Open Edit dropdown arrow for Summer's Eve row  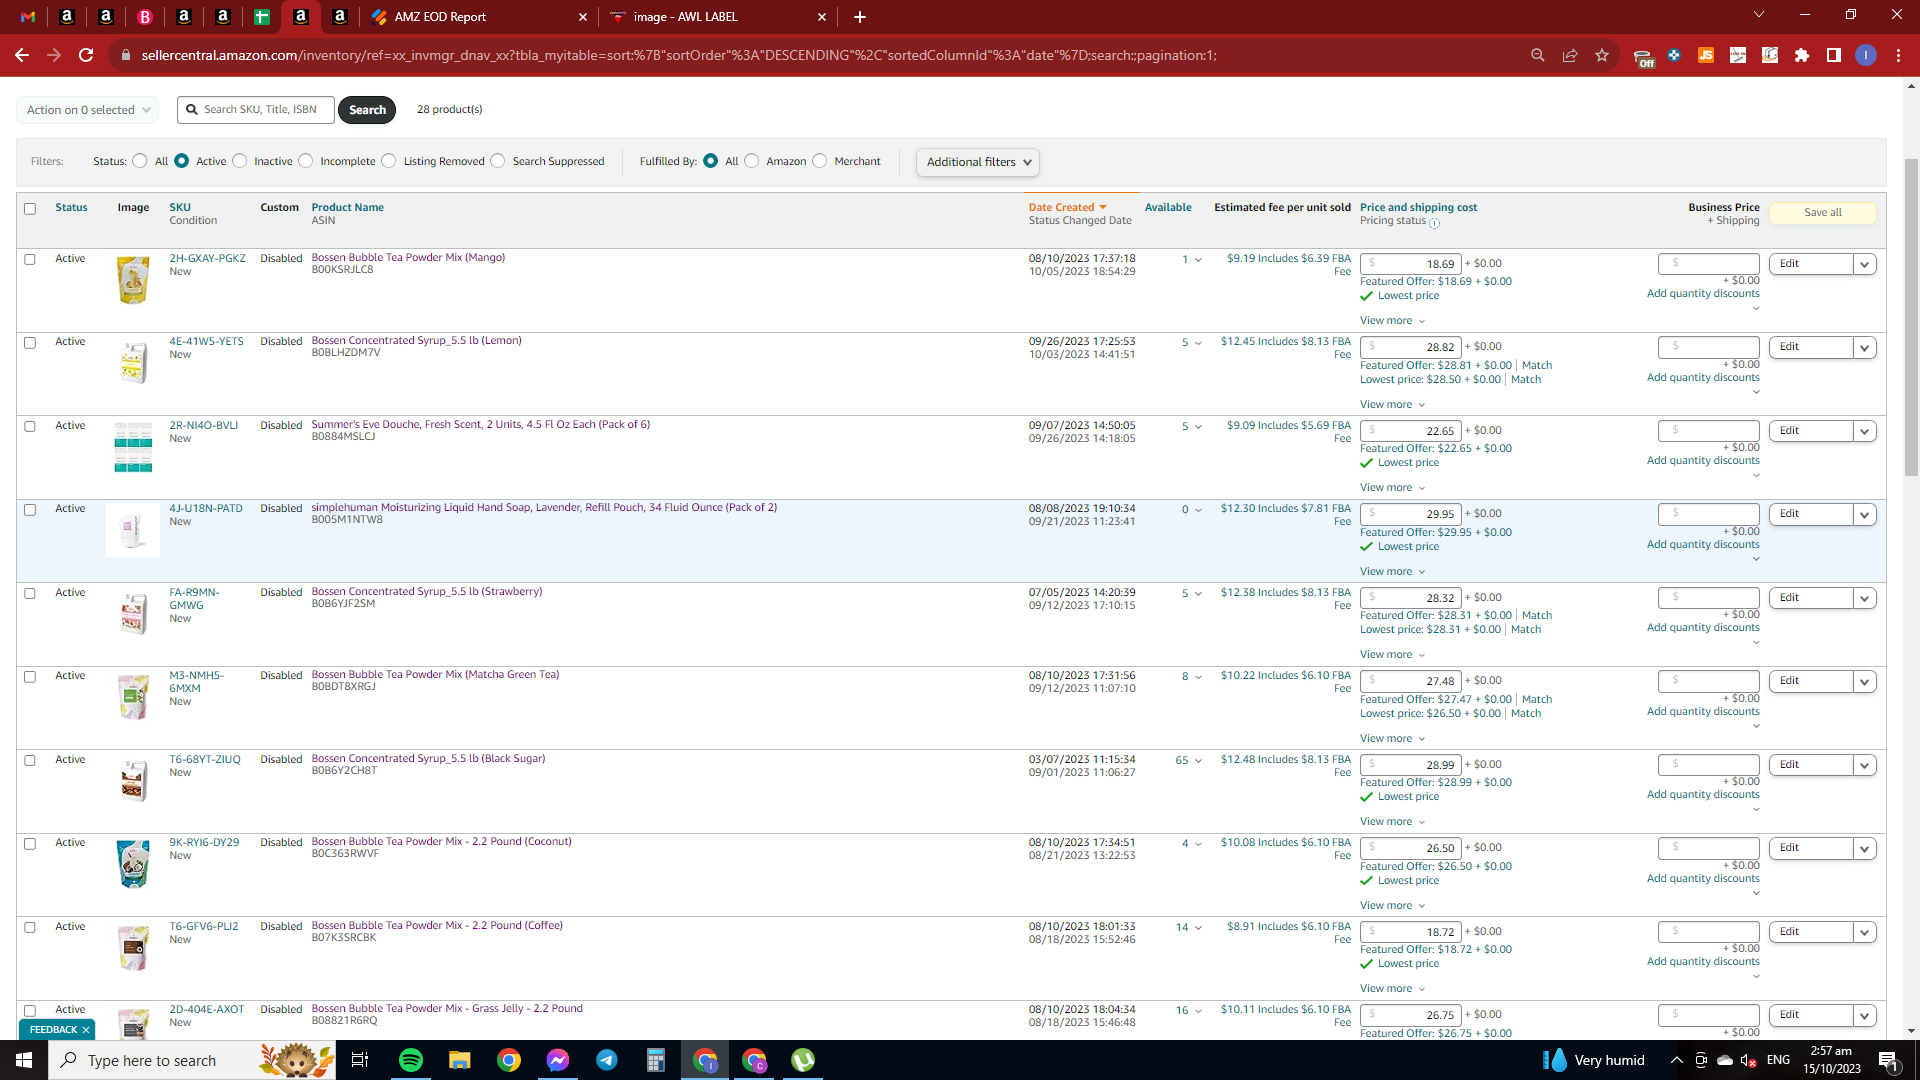[x=1864, y=431]
